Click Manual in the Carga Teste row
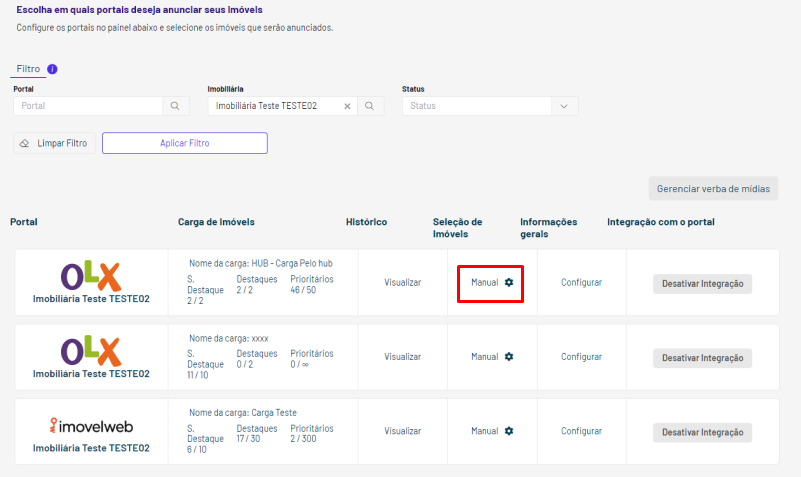The image size is (801, 477). coord(484,431)
